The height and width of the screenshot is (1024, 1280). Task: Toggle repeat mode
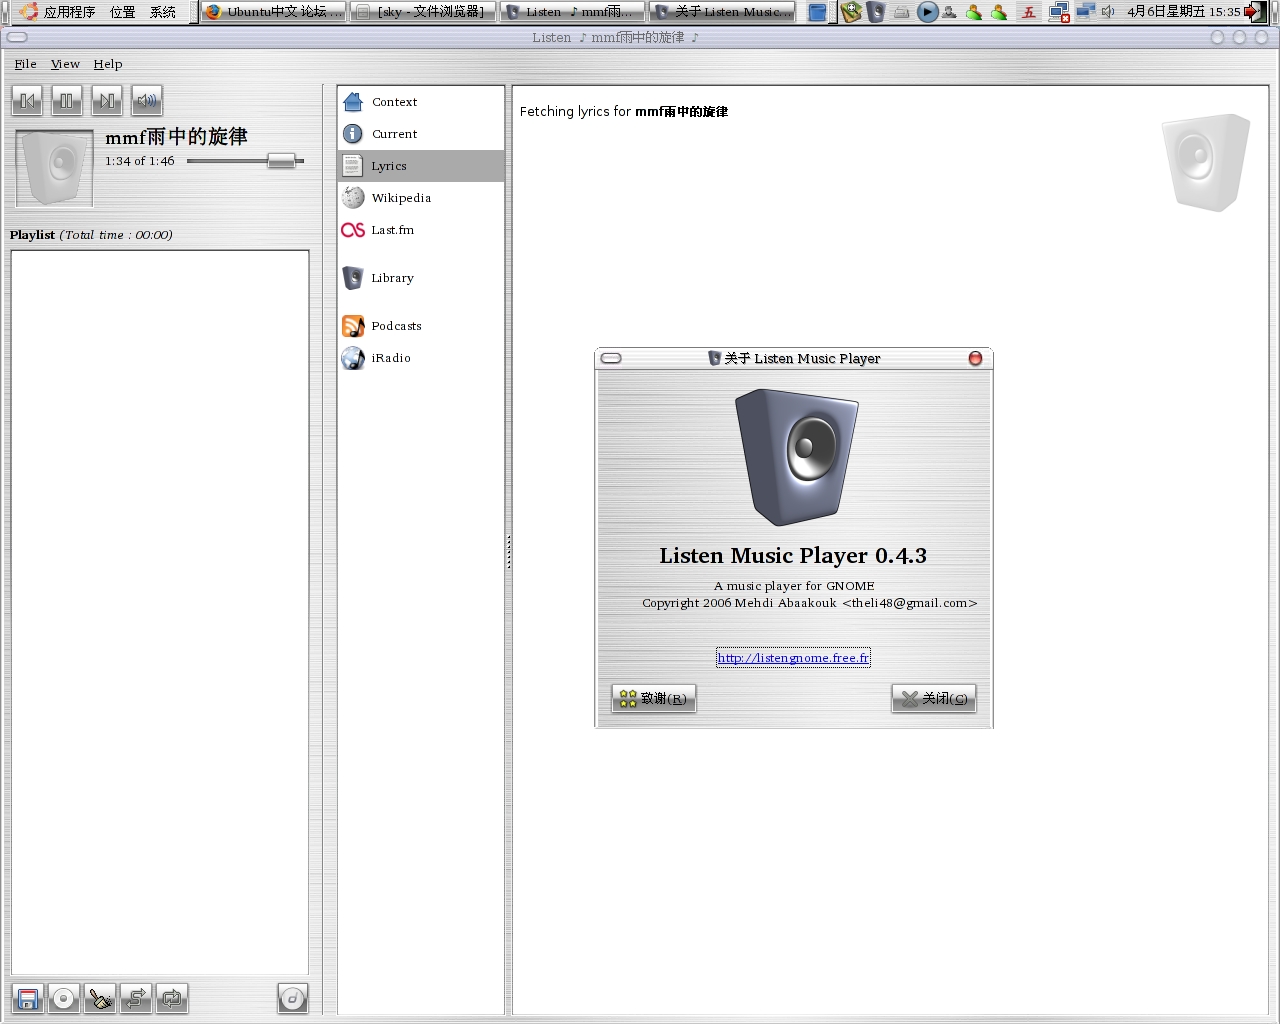[x=172, y=998]
